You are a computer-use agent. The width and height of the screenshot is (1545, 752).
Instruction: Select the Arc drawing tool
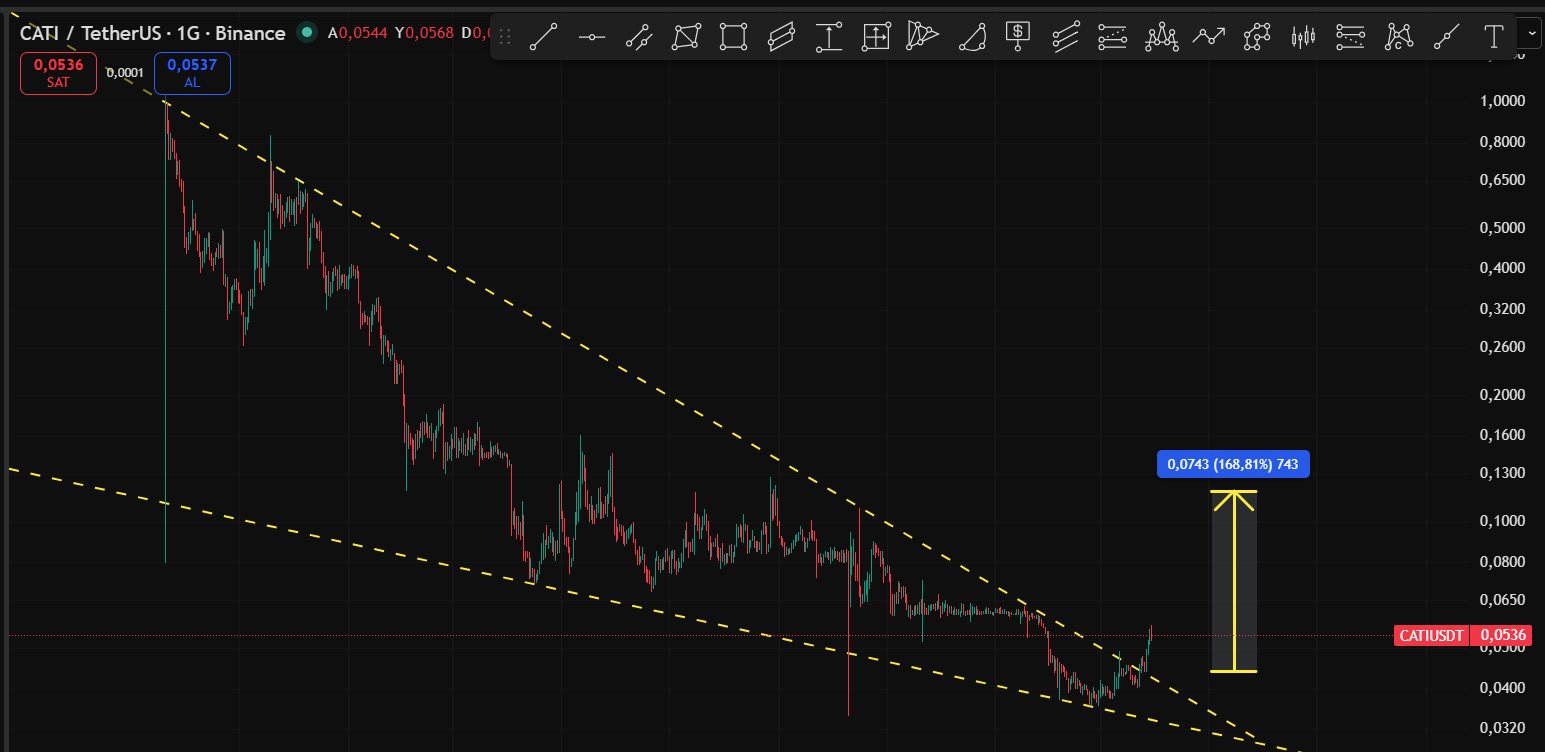(971, 37)
